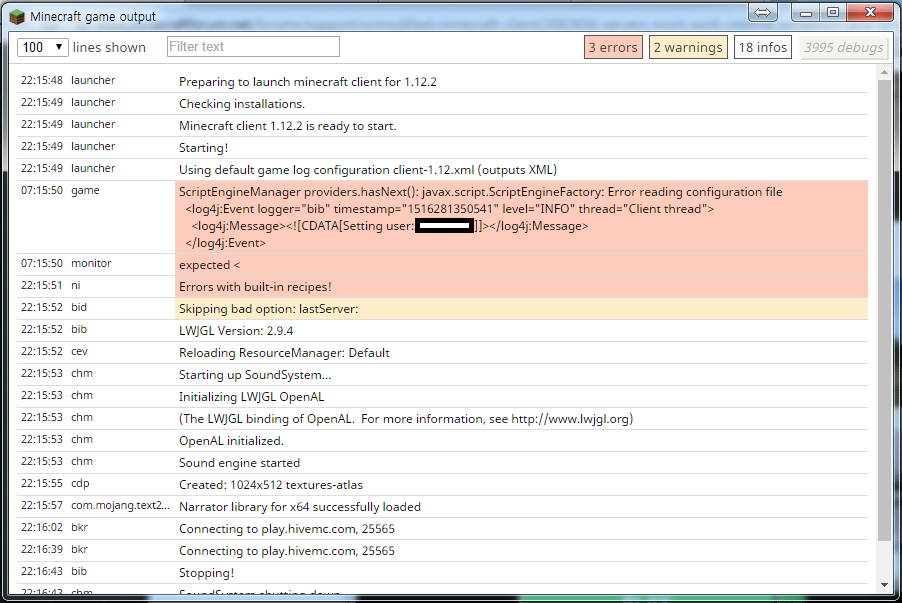902x603 pixels.
Task: Click the double-arrow icon in title bar
Action: 762,12
